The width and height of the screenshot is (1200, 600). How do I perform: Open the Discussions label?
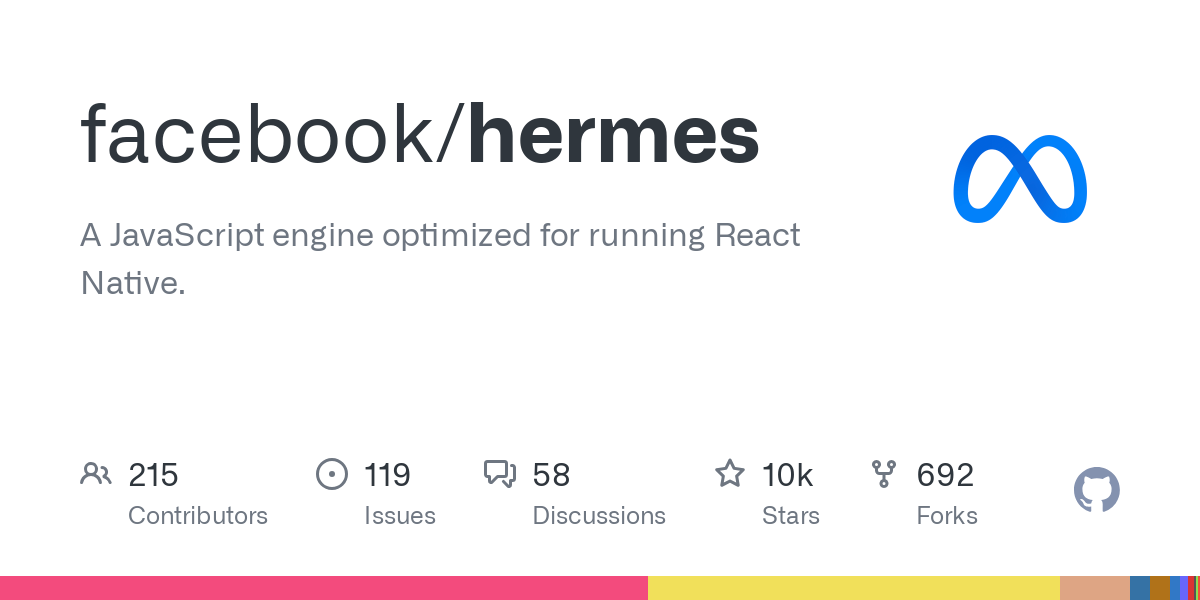coord(599,516)
